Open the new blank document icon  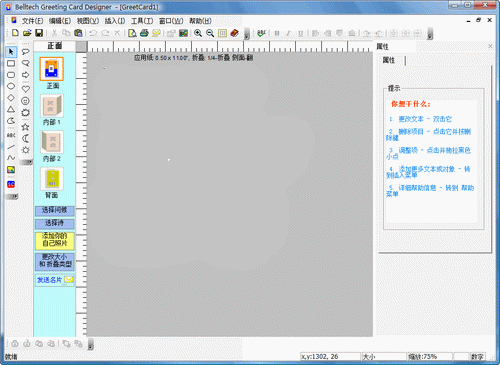click(15, 33)
